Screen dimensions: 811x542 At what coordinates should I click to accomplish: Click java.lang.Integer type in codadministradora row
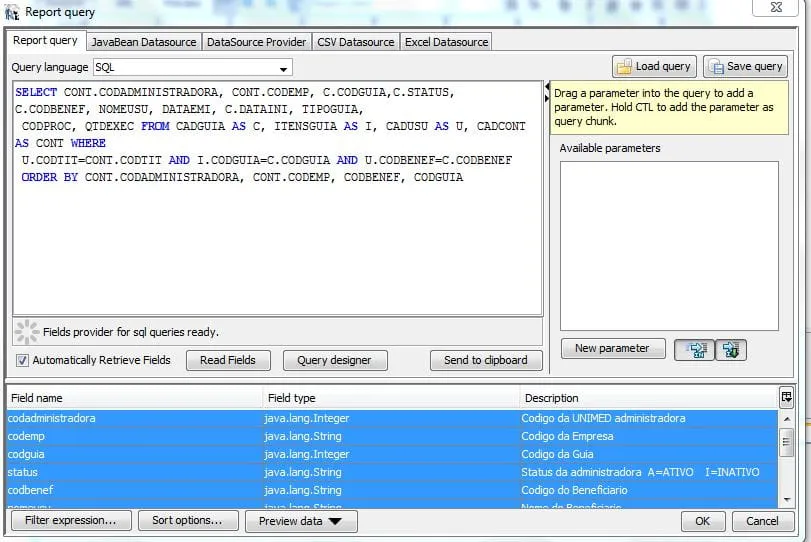point(307,418)
